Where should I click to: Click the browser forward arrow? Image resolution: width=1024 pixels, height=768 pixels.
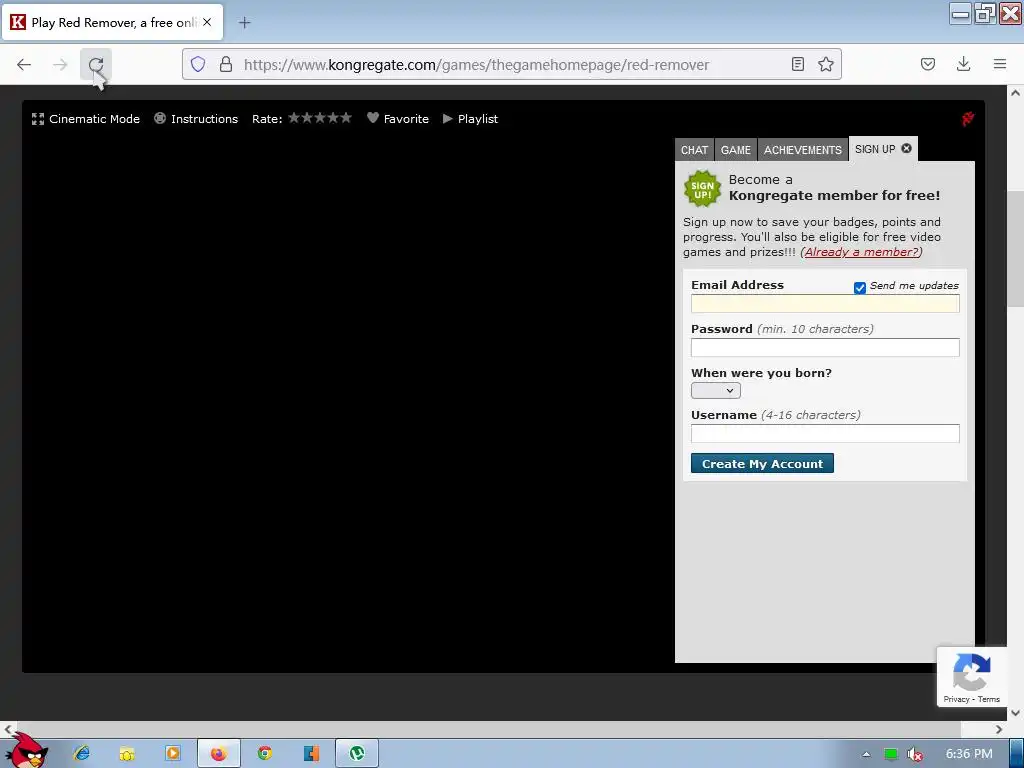click(60, 64)
